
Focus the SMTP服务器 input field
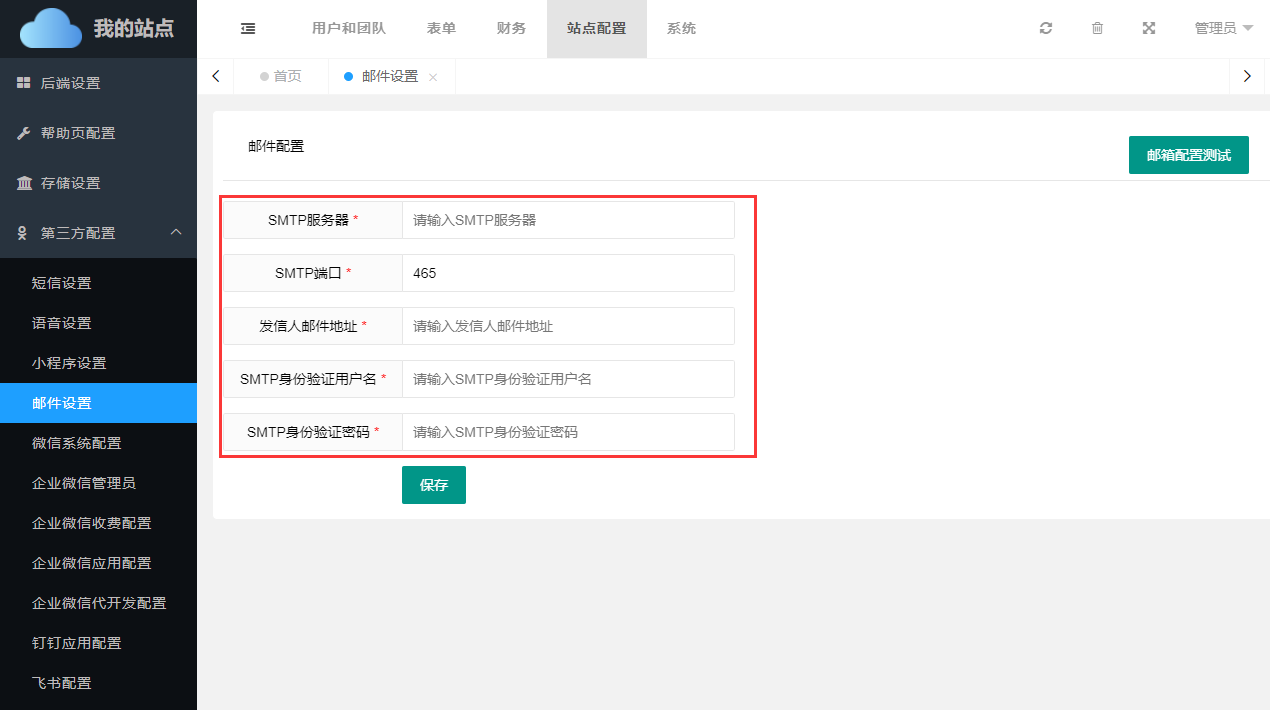pyautogui.click(x=567, y=220)
